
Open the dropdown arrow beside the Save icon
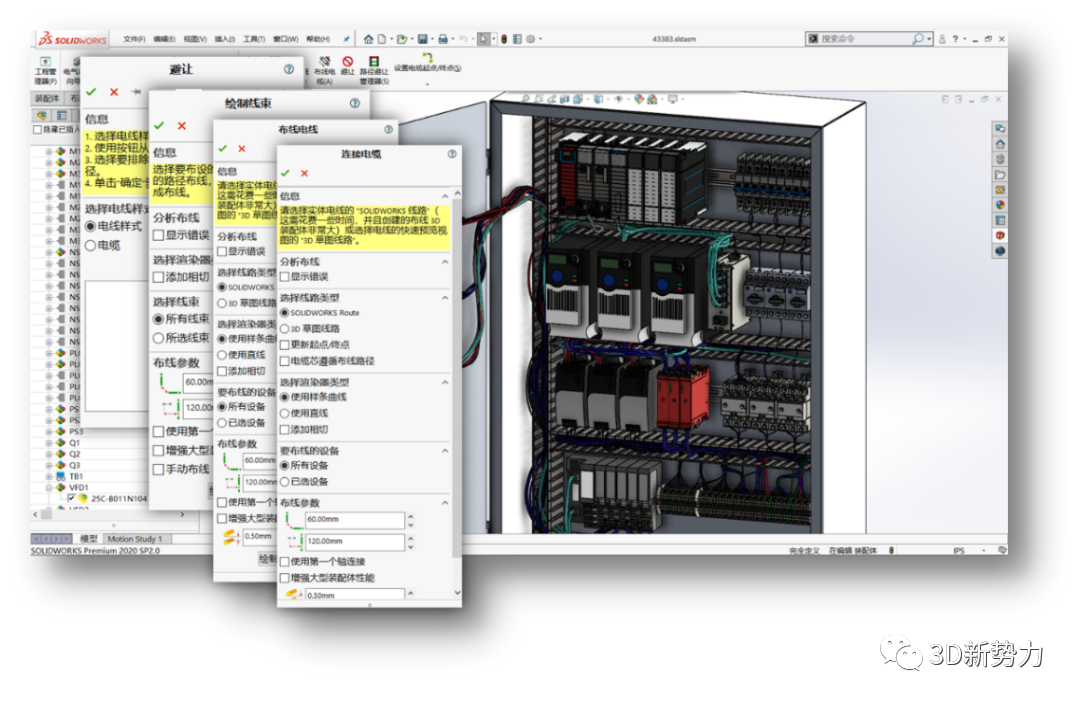(x=432, y=38)
